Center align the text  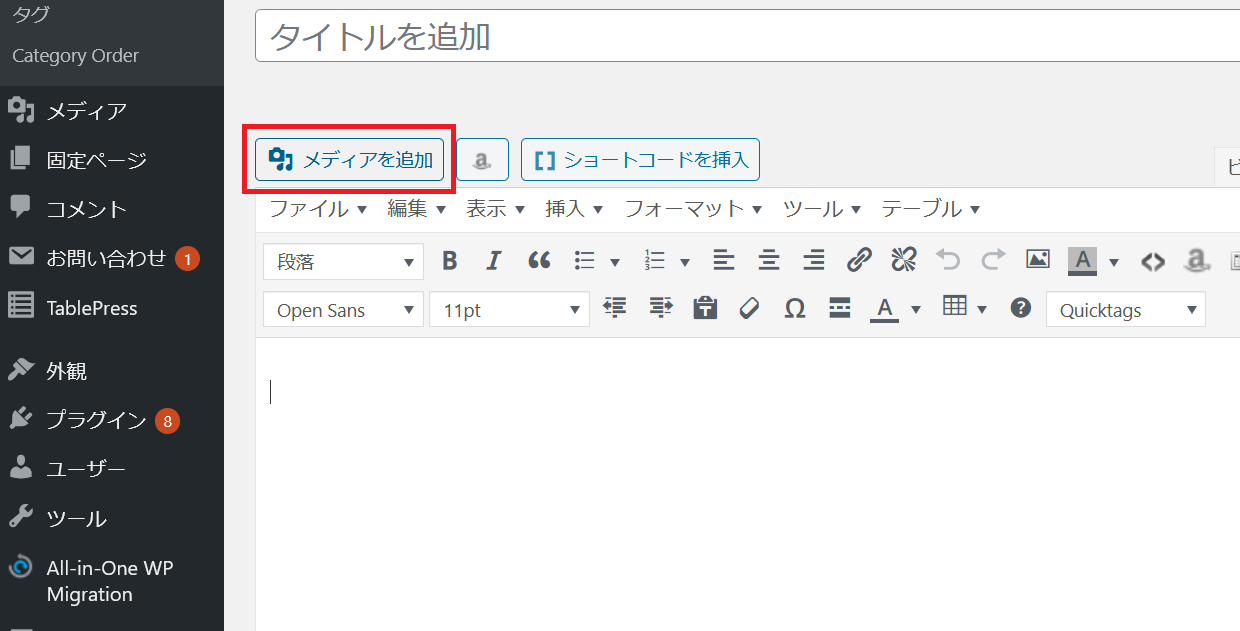click(x=769, y=261)
